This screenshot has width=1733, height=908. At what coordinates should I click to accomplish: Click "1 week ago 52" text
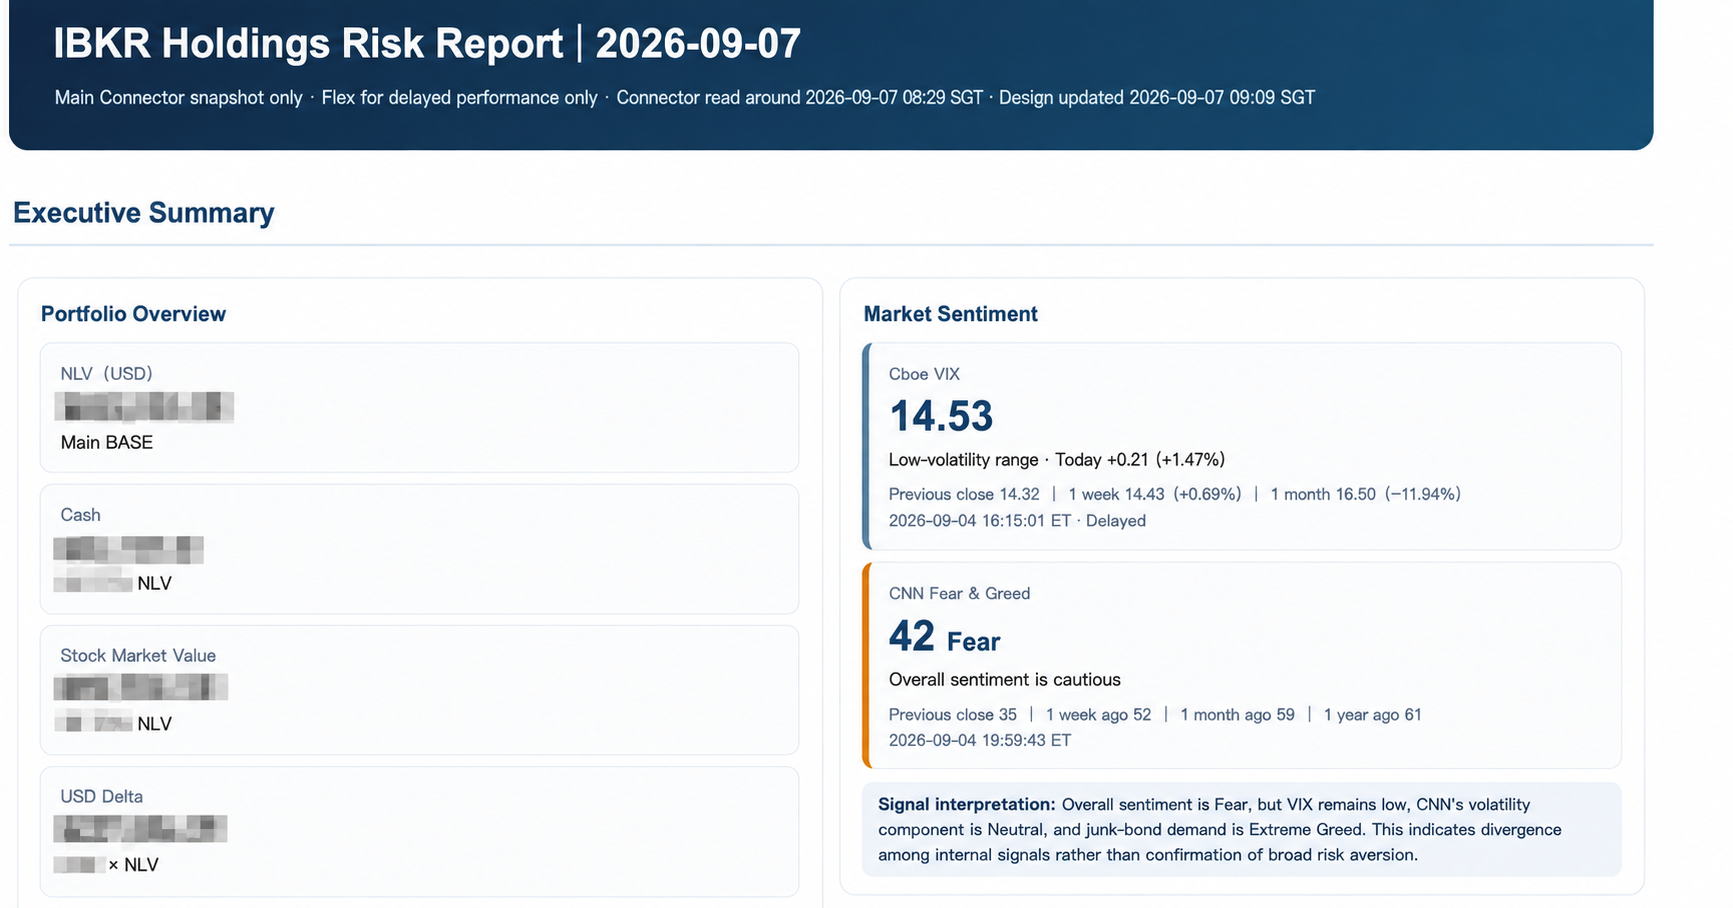click(x=1098, y=715)
